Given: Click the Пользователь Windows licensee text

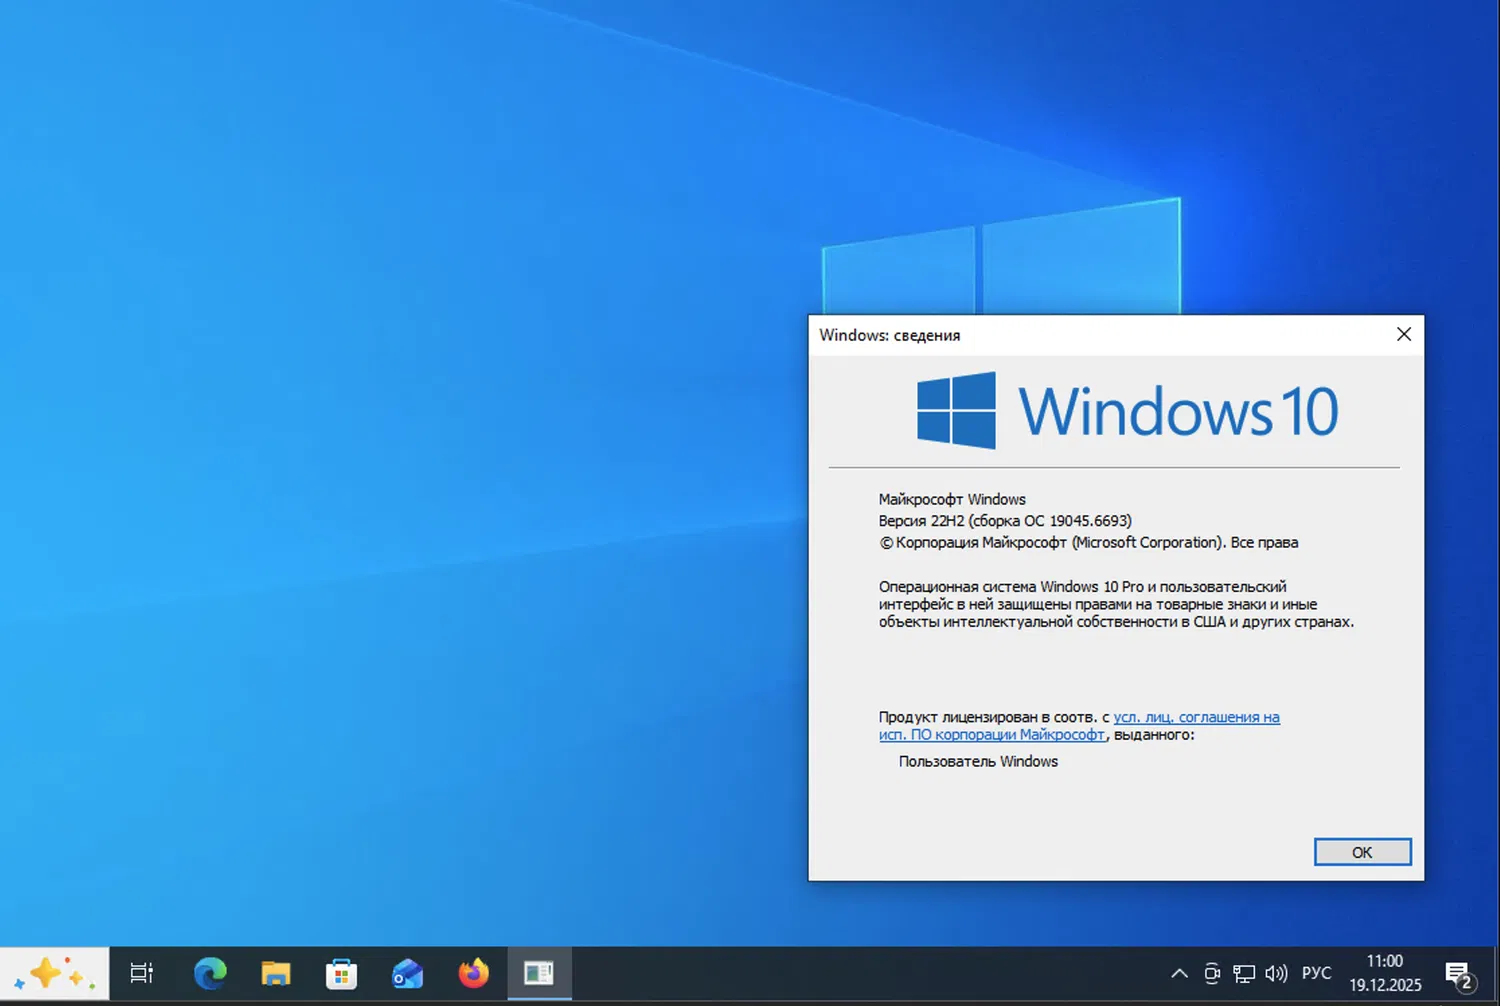Looking at the screenshot, I should (x=977, y=761).
